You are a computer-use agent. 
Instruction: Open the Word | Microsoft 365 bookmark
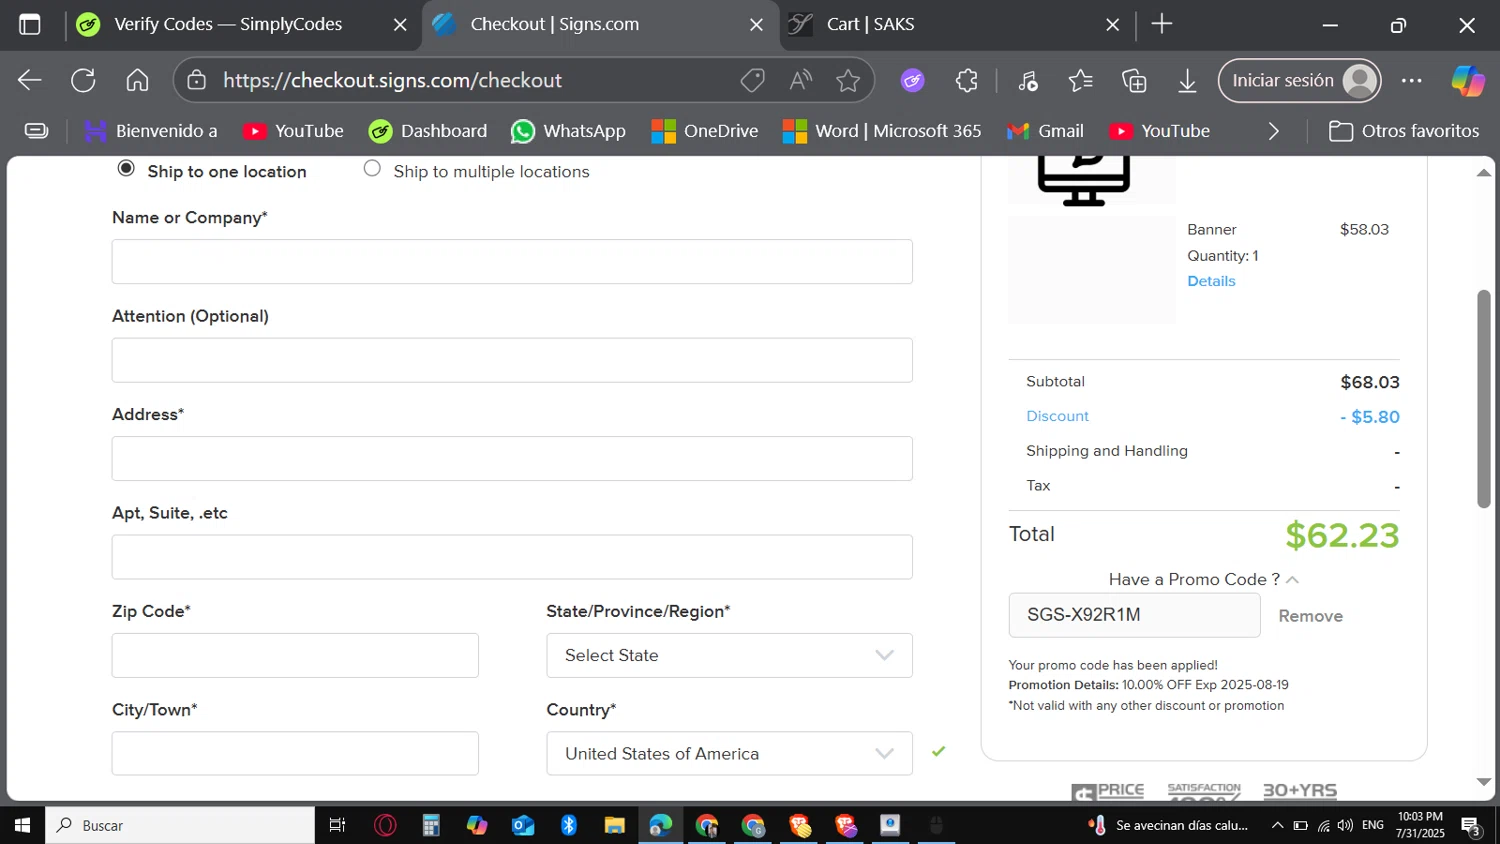click(882, 131)
